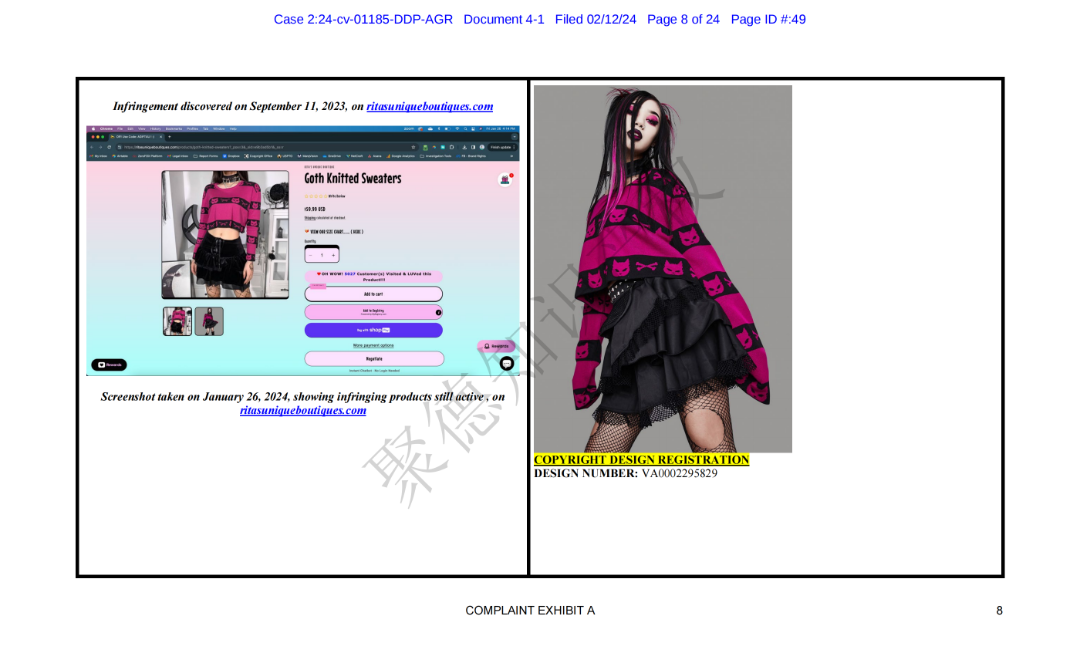
Task: Click the Finish update button in Chrome
Action: [x=502, y=147]
